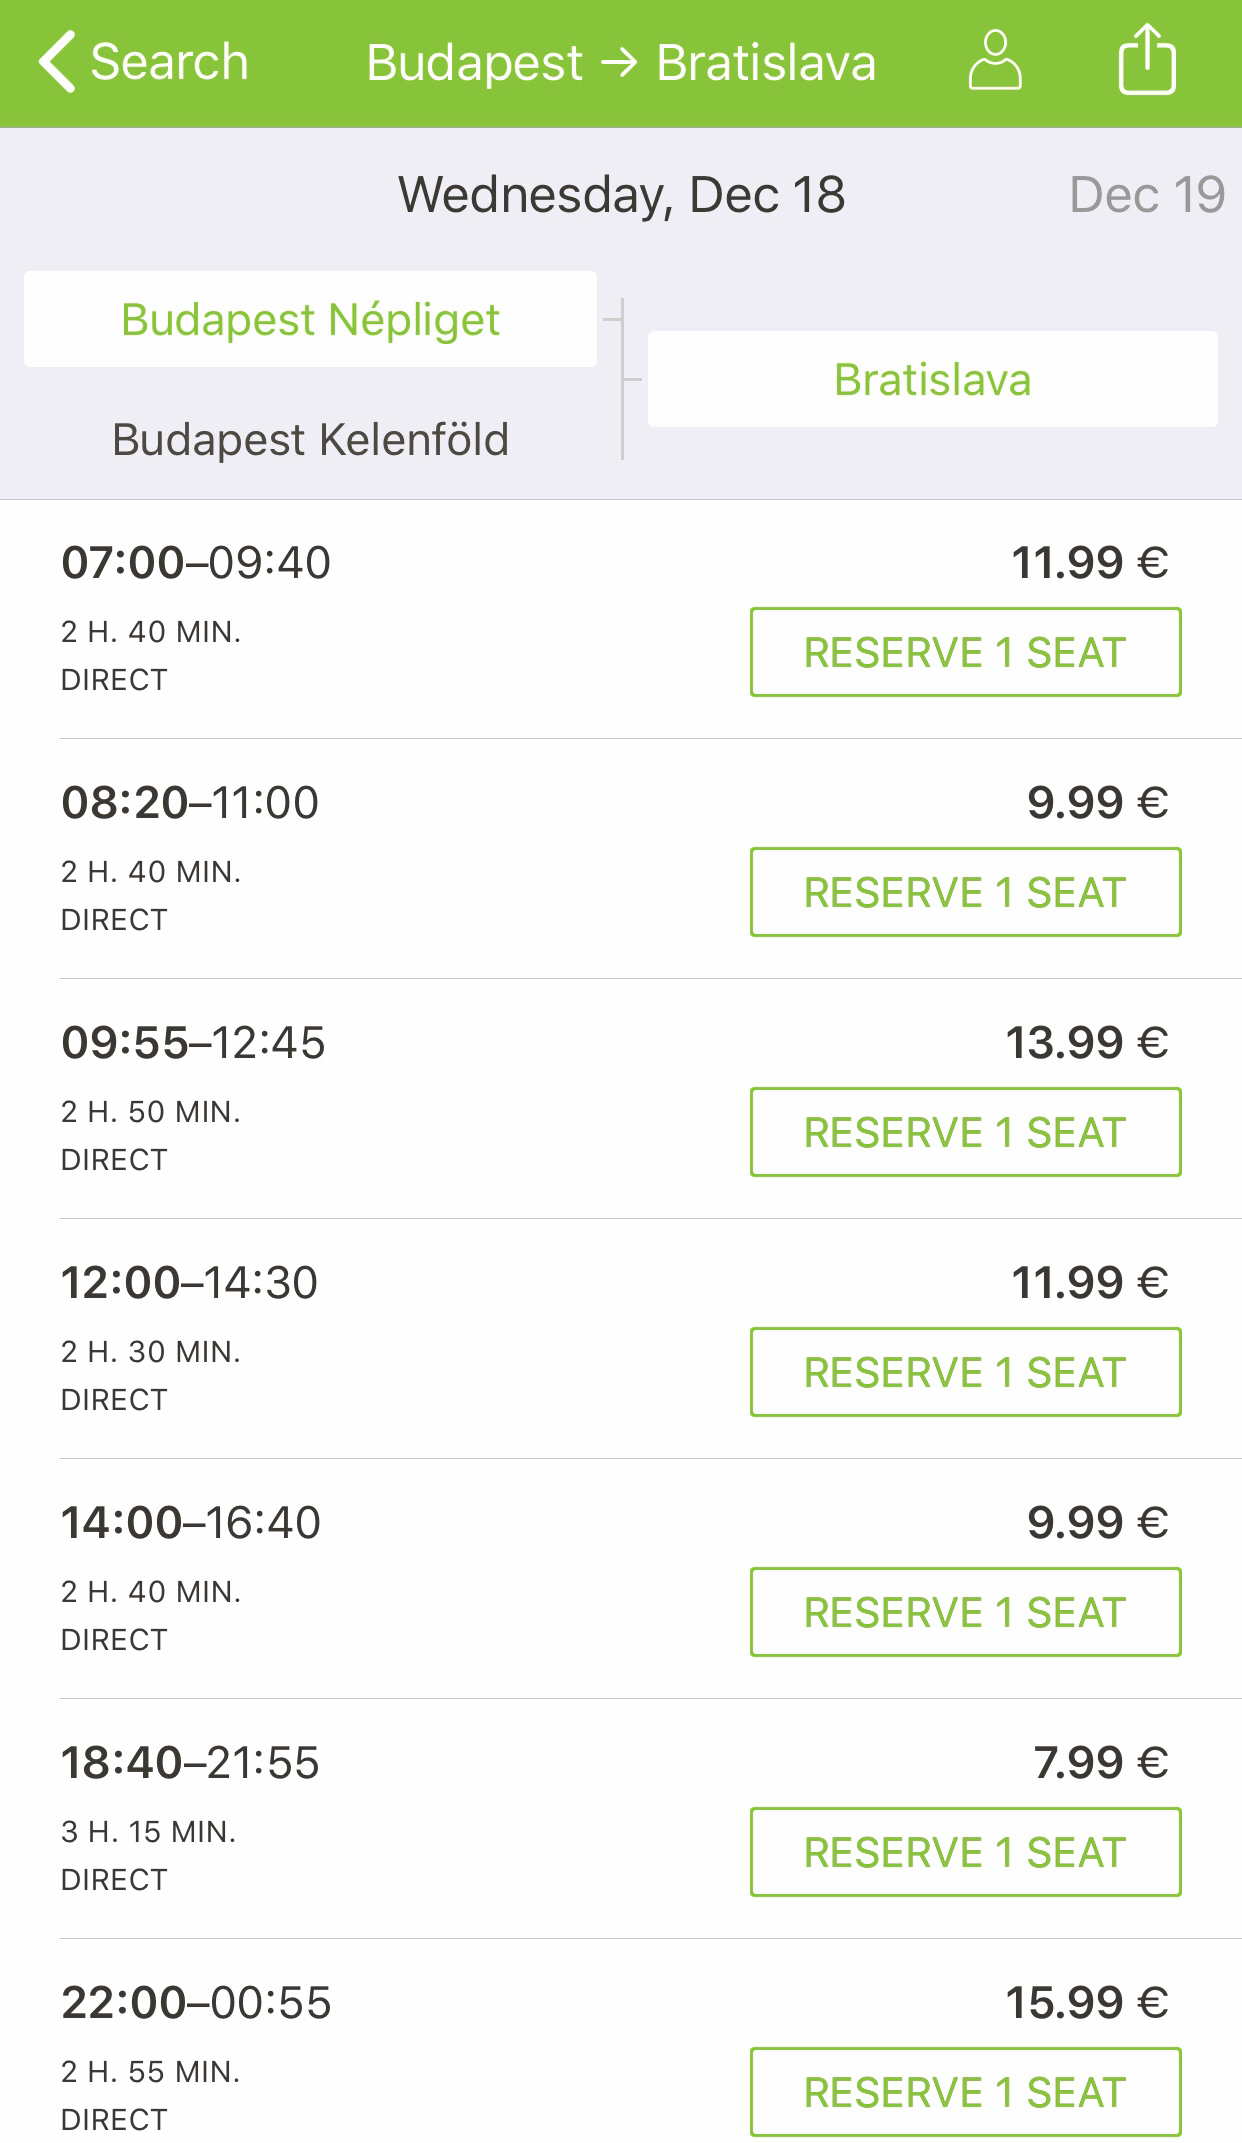
Task: Open the 22:00–00:55 trip details
Action: point(196,2003)
